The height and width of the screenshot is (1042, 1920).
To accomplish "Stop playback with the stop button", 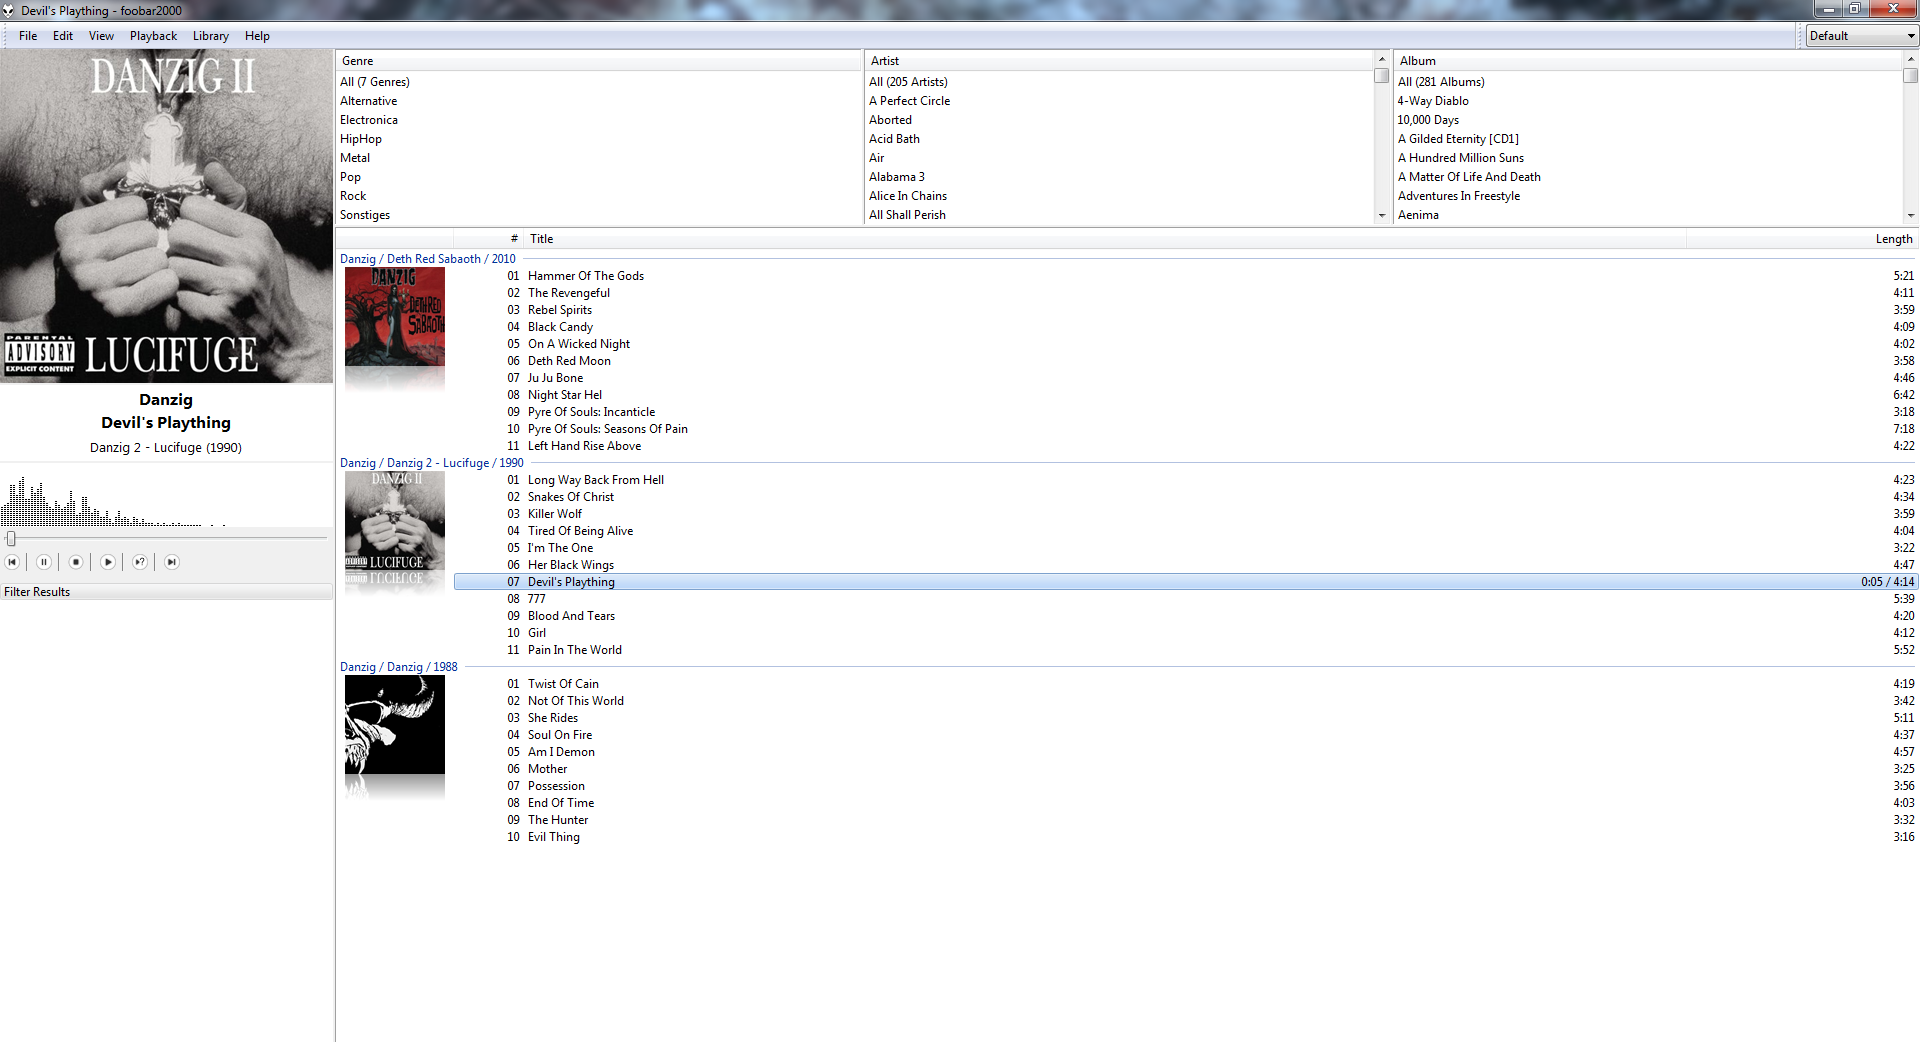I will click(76, 562).
